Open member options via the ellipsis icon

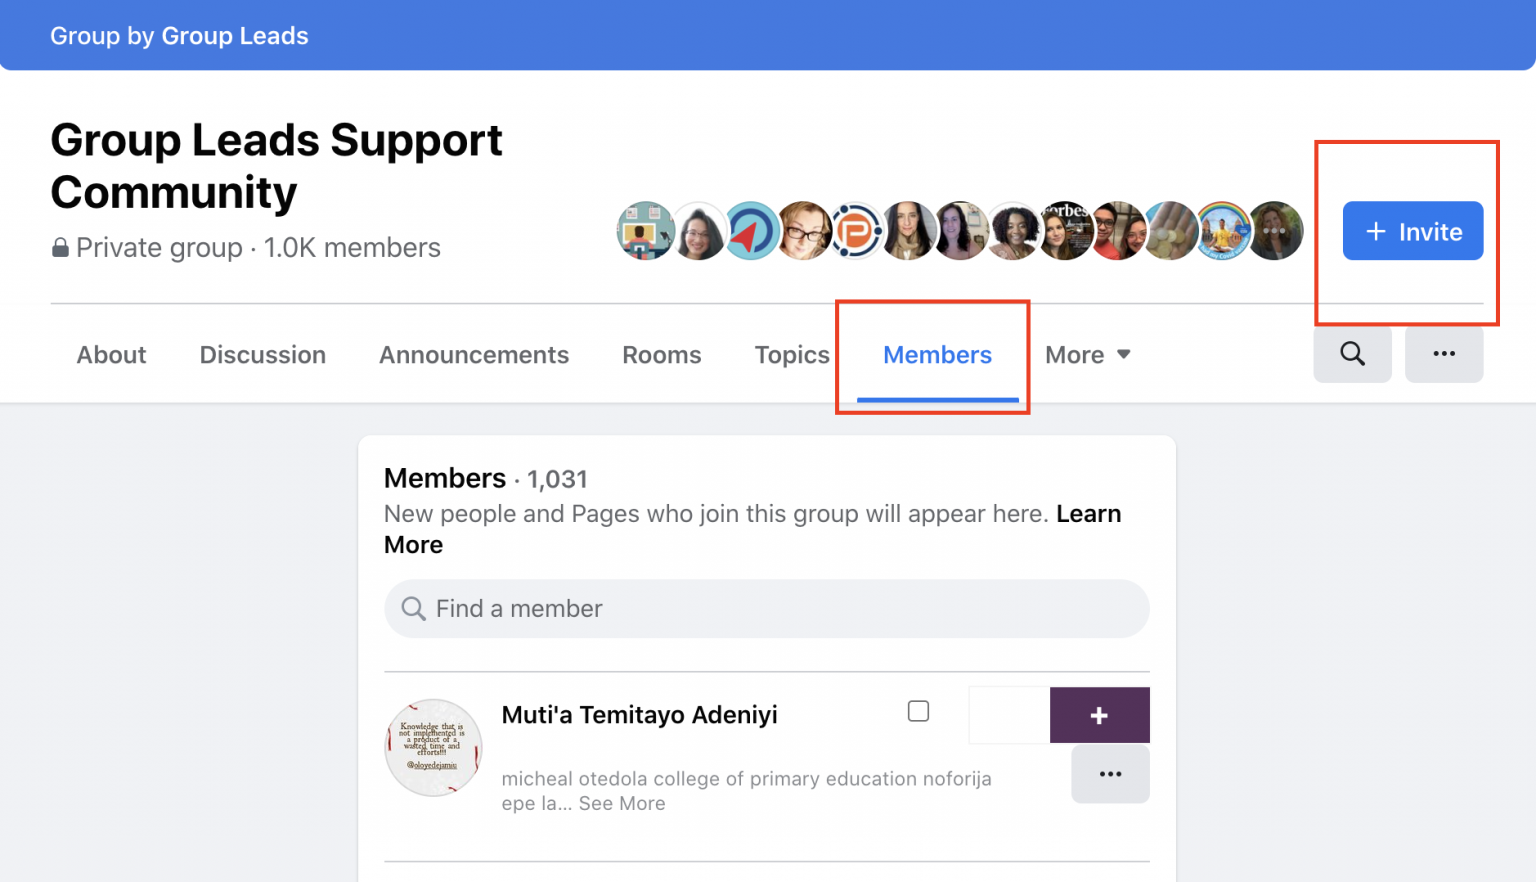[1110, 773]
